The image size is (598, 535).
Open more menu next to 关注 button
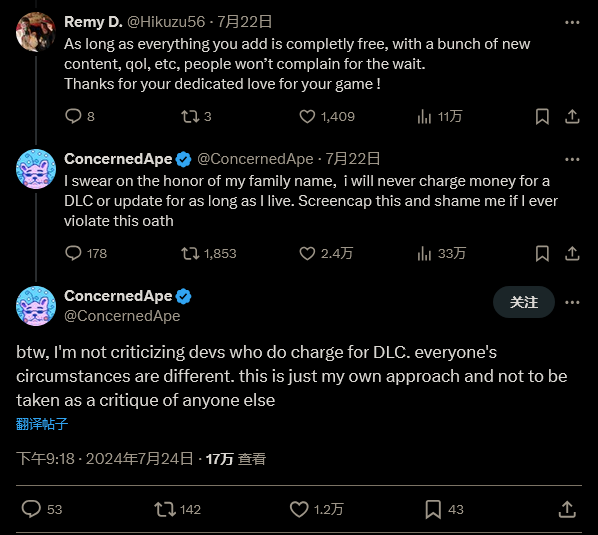point(572,302)
